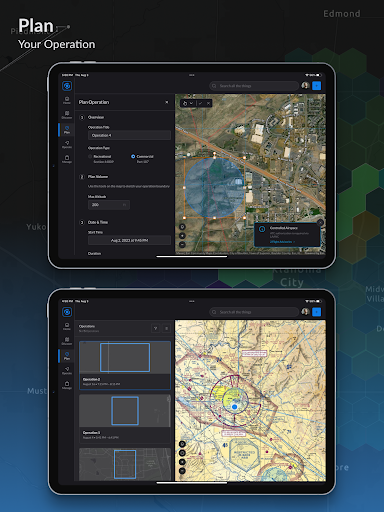The height and width of the screenshot is (512, 384).
Task: Open the Operate sidebar icon on the lower tablet
Action: (67, 370)
